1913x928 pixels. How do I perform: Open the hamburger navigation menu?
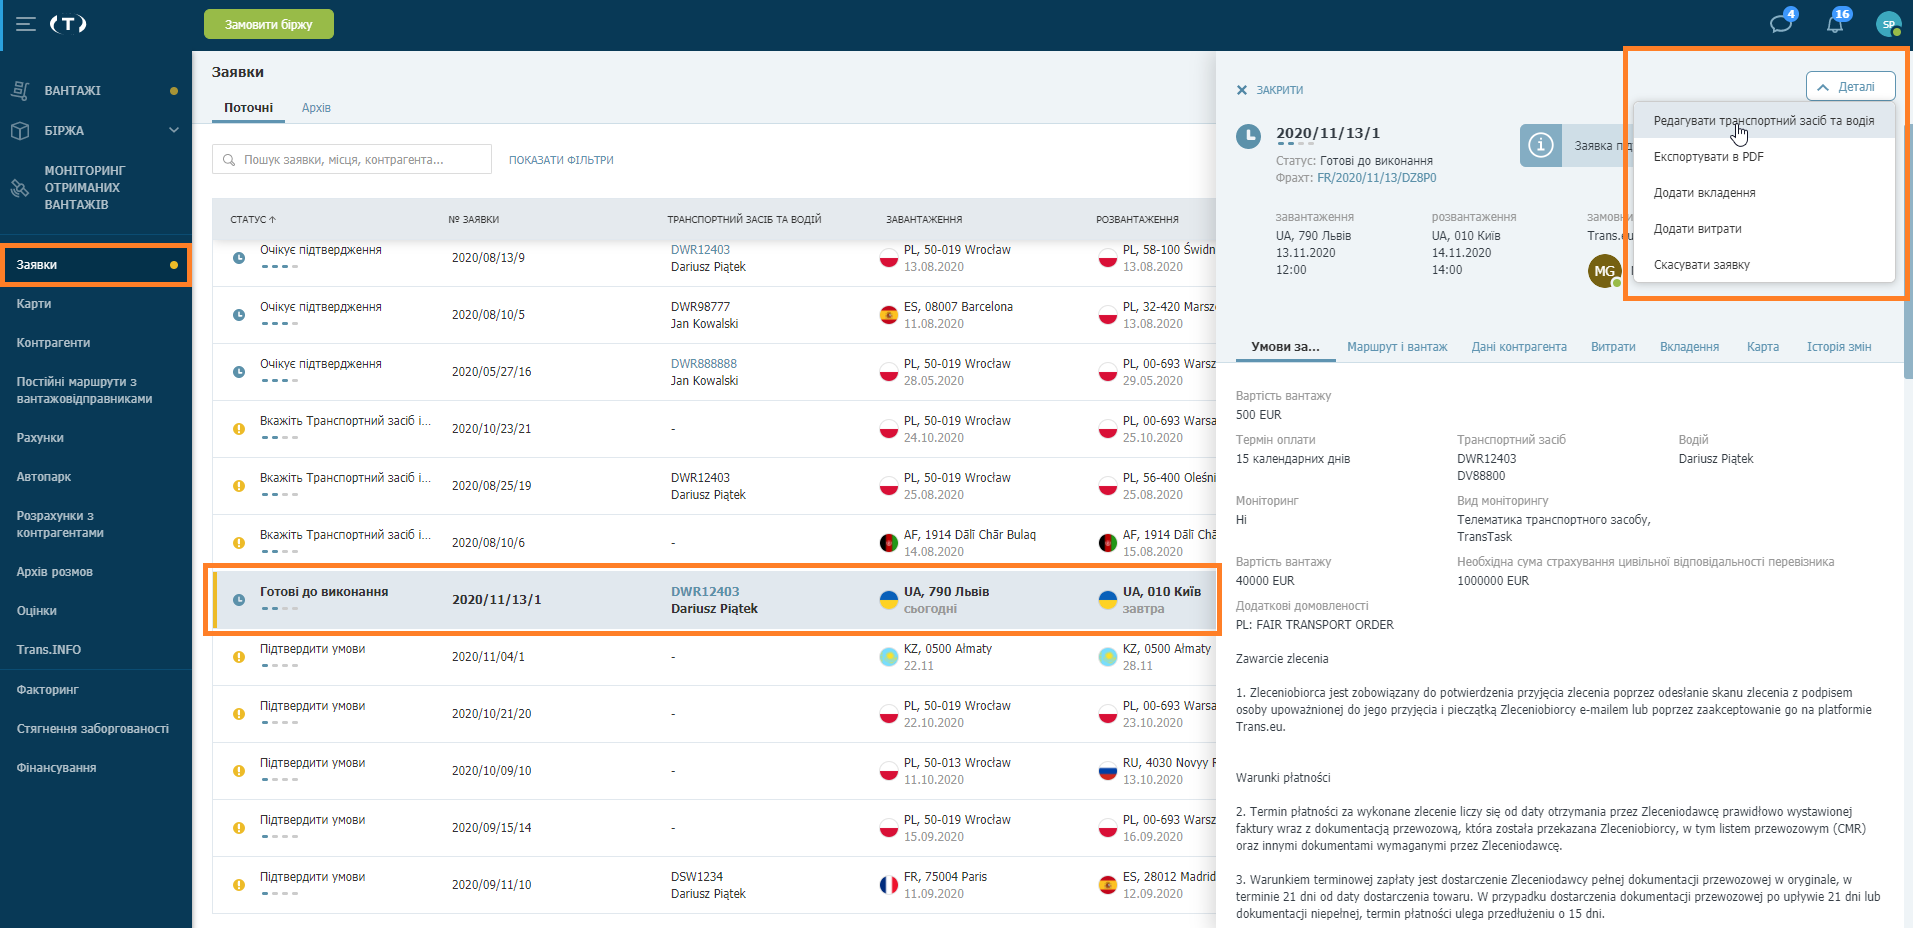click(26, 24)
